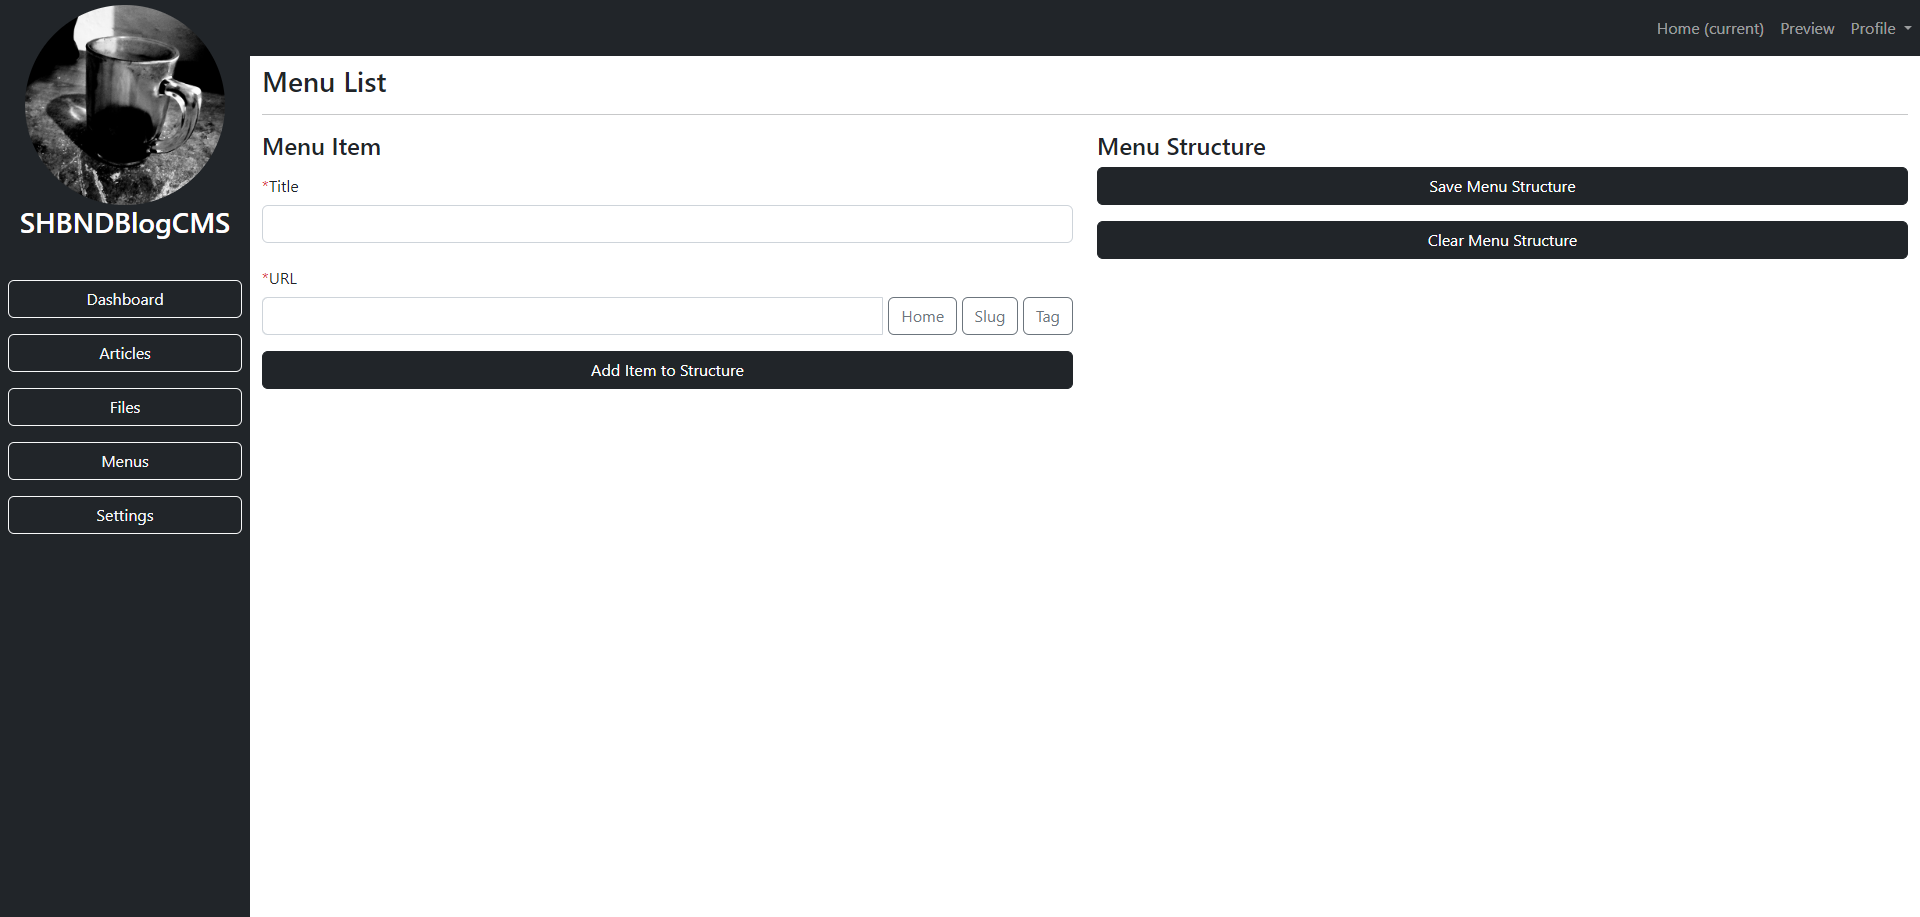Clear the Menu Structure
The height and width of the screenshot is (917, 1920).
point(1502,240)
